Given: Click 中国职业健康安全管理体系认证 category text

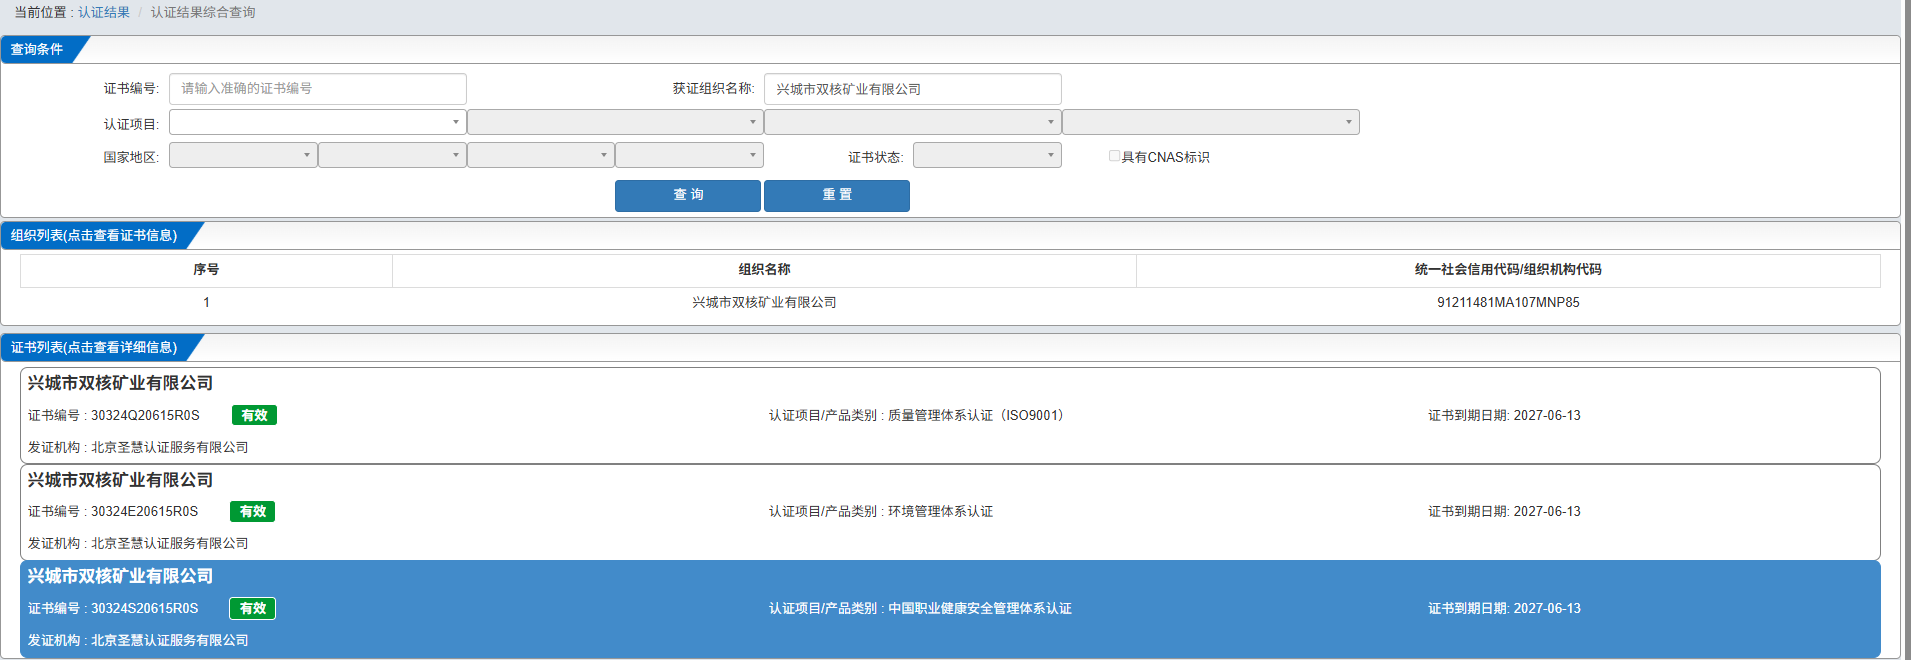Looking at the screenshot, I should 980,608.
